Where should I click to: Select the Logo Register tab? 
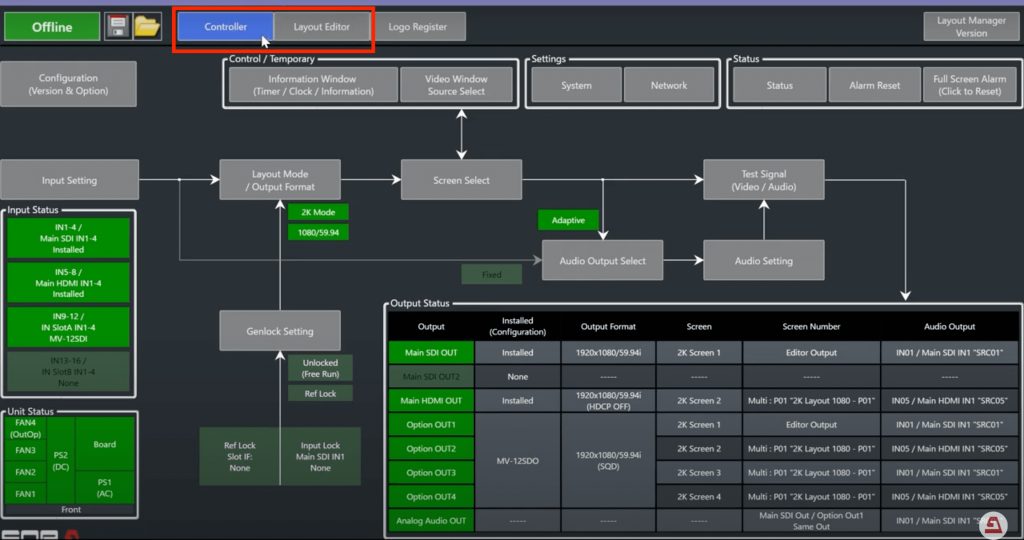click(x=419, y=27)
